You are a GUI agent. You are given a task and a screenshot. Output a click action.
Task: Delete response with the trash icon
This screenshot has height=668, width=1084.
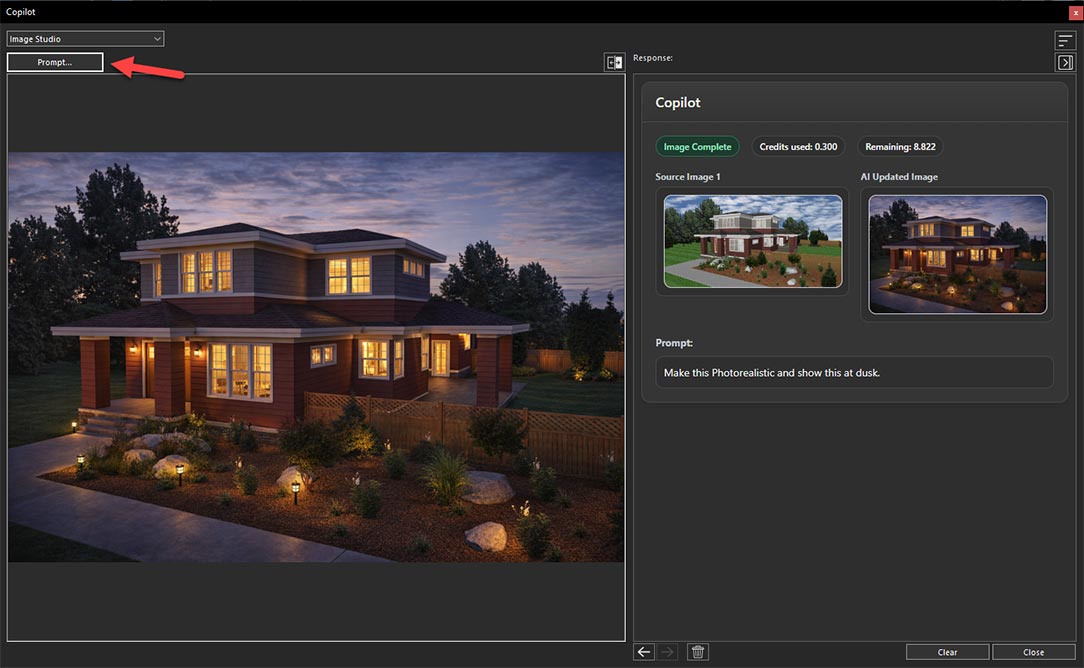coord(698,651)
